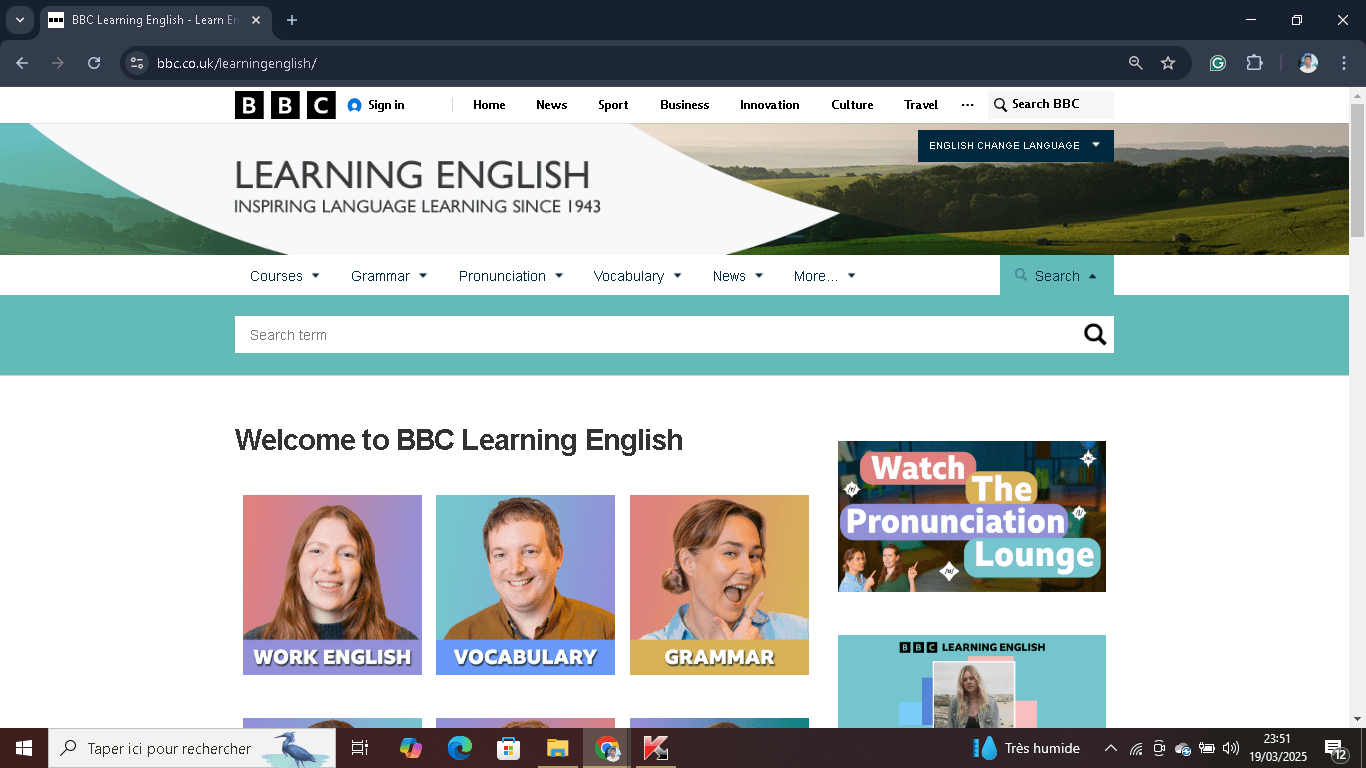Open Chrome profile avatar icon

(1306, 62)
